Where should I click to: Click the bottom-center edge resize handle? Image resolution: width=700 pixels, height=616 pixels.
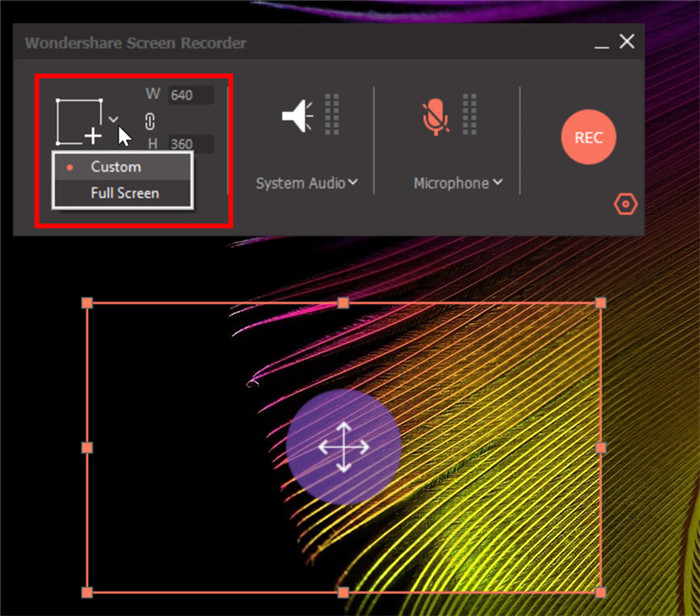pyautogui.click(x=343, y=592)
